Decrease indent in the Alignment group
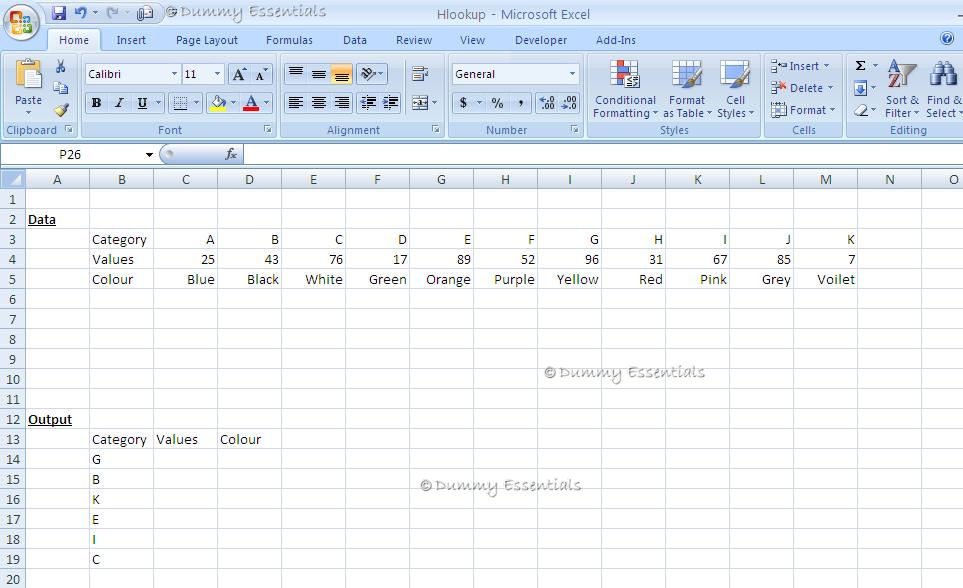The height and width of the screenshot is (588, 963). (x=368, y=103)
